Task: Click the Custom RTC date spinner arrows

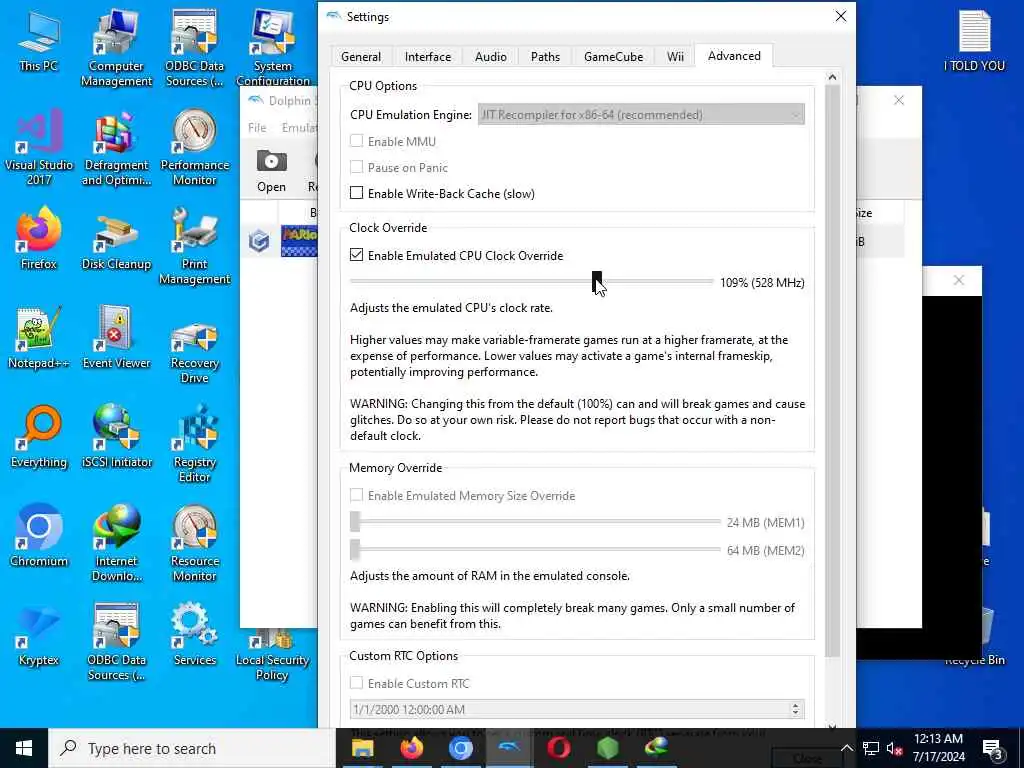Action: click(x=795, y=709)
